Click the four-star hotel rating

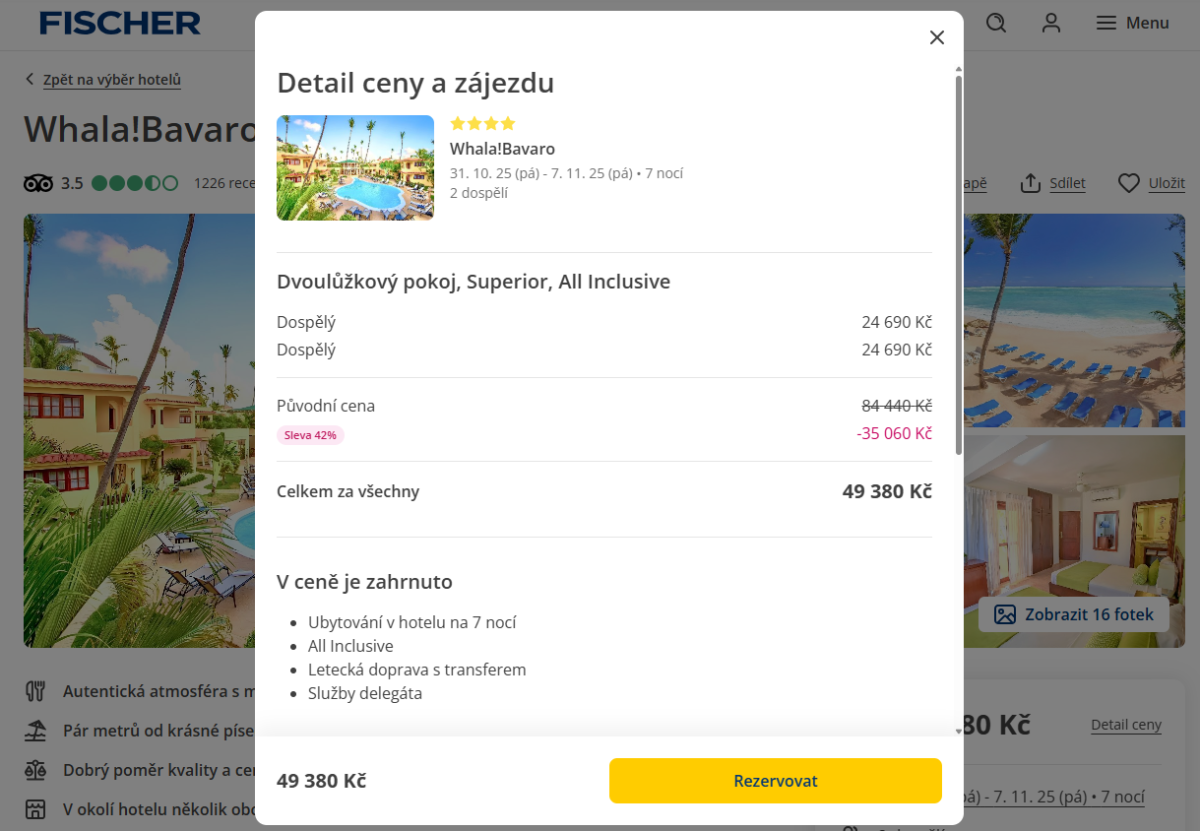pos(482,124)
